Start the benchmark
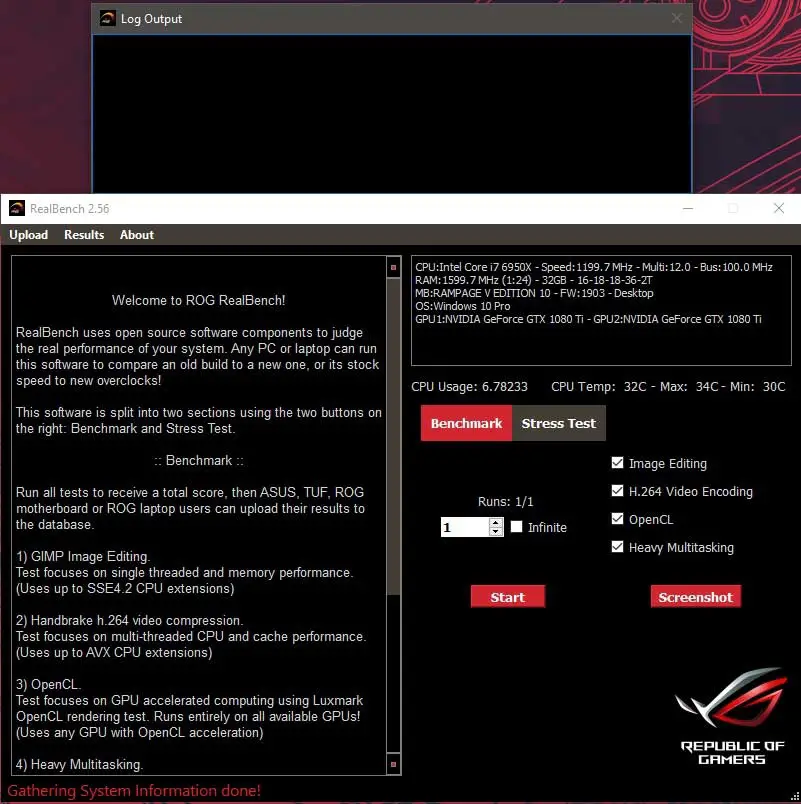 coord(508,597)
